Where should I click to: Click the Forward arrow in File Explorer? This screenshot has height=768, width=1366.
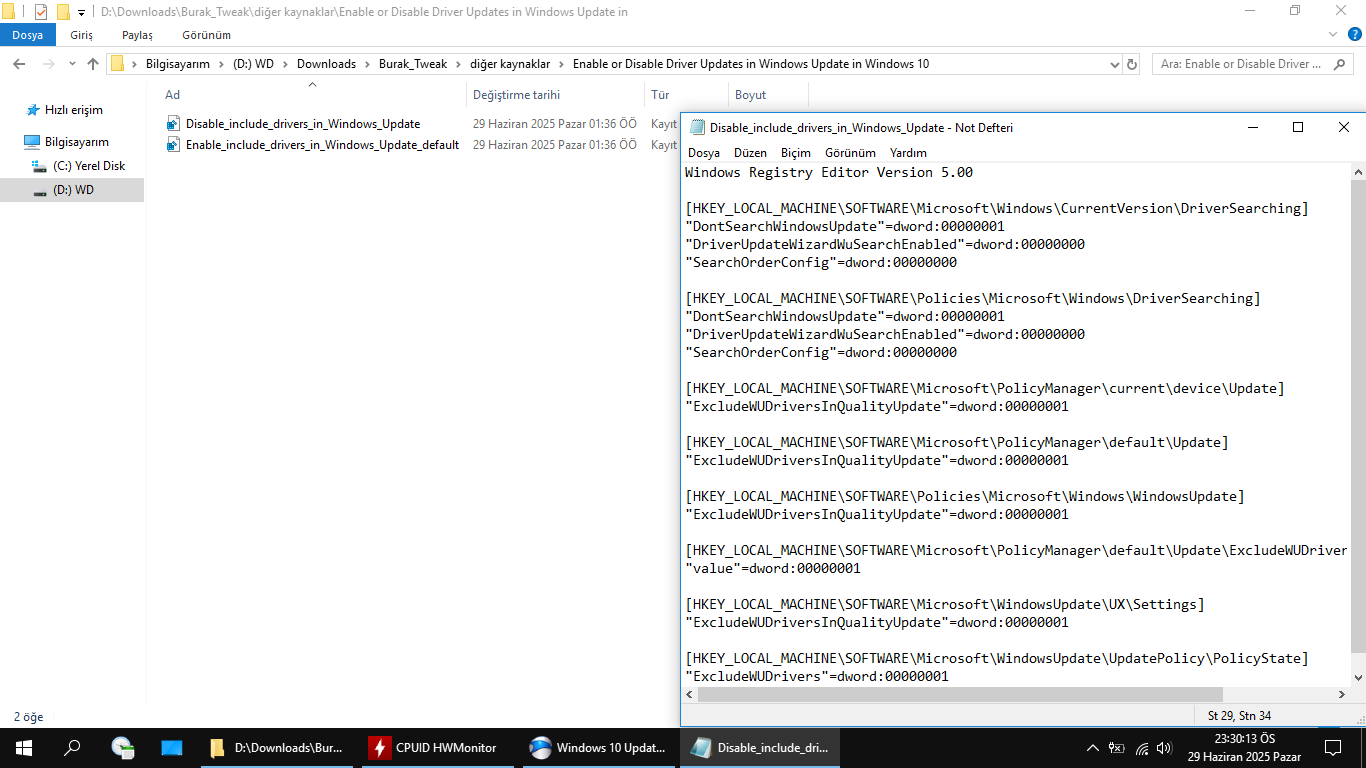click(x=46, y=64)
